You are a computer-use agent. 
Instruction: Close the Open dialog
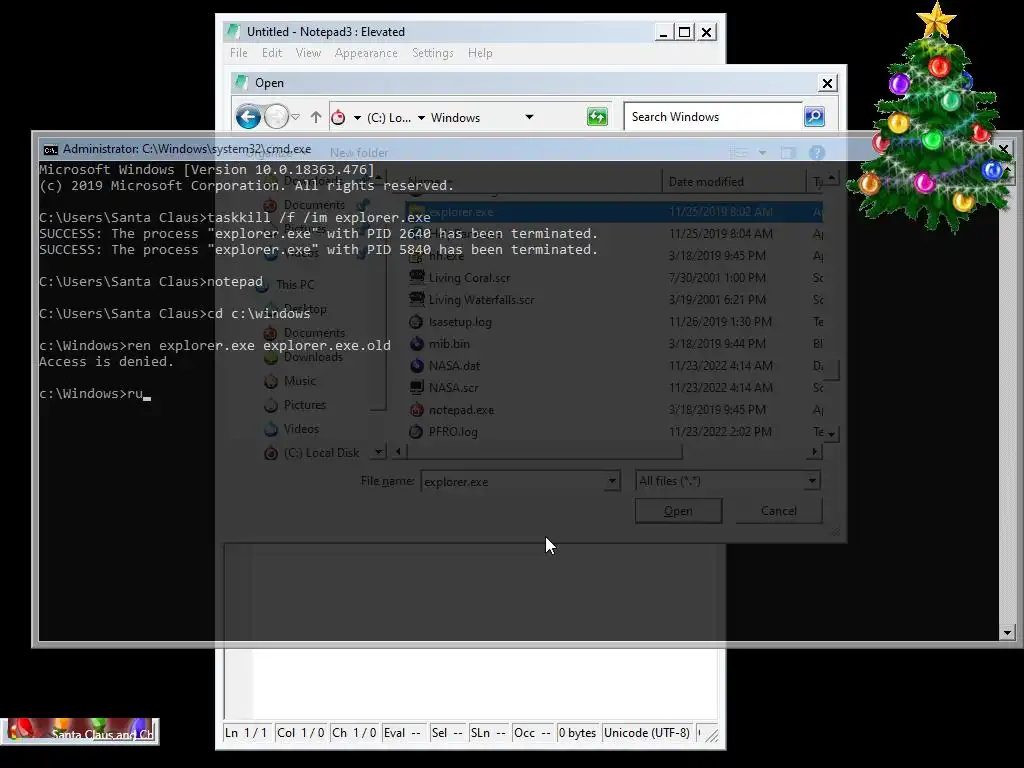[x=827, y=83]
